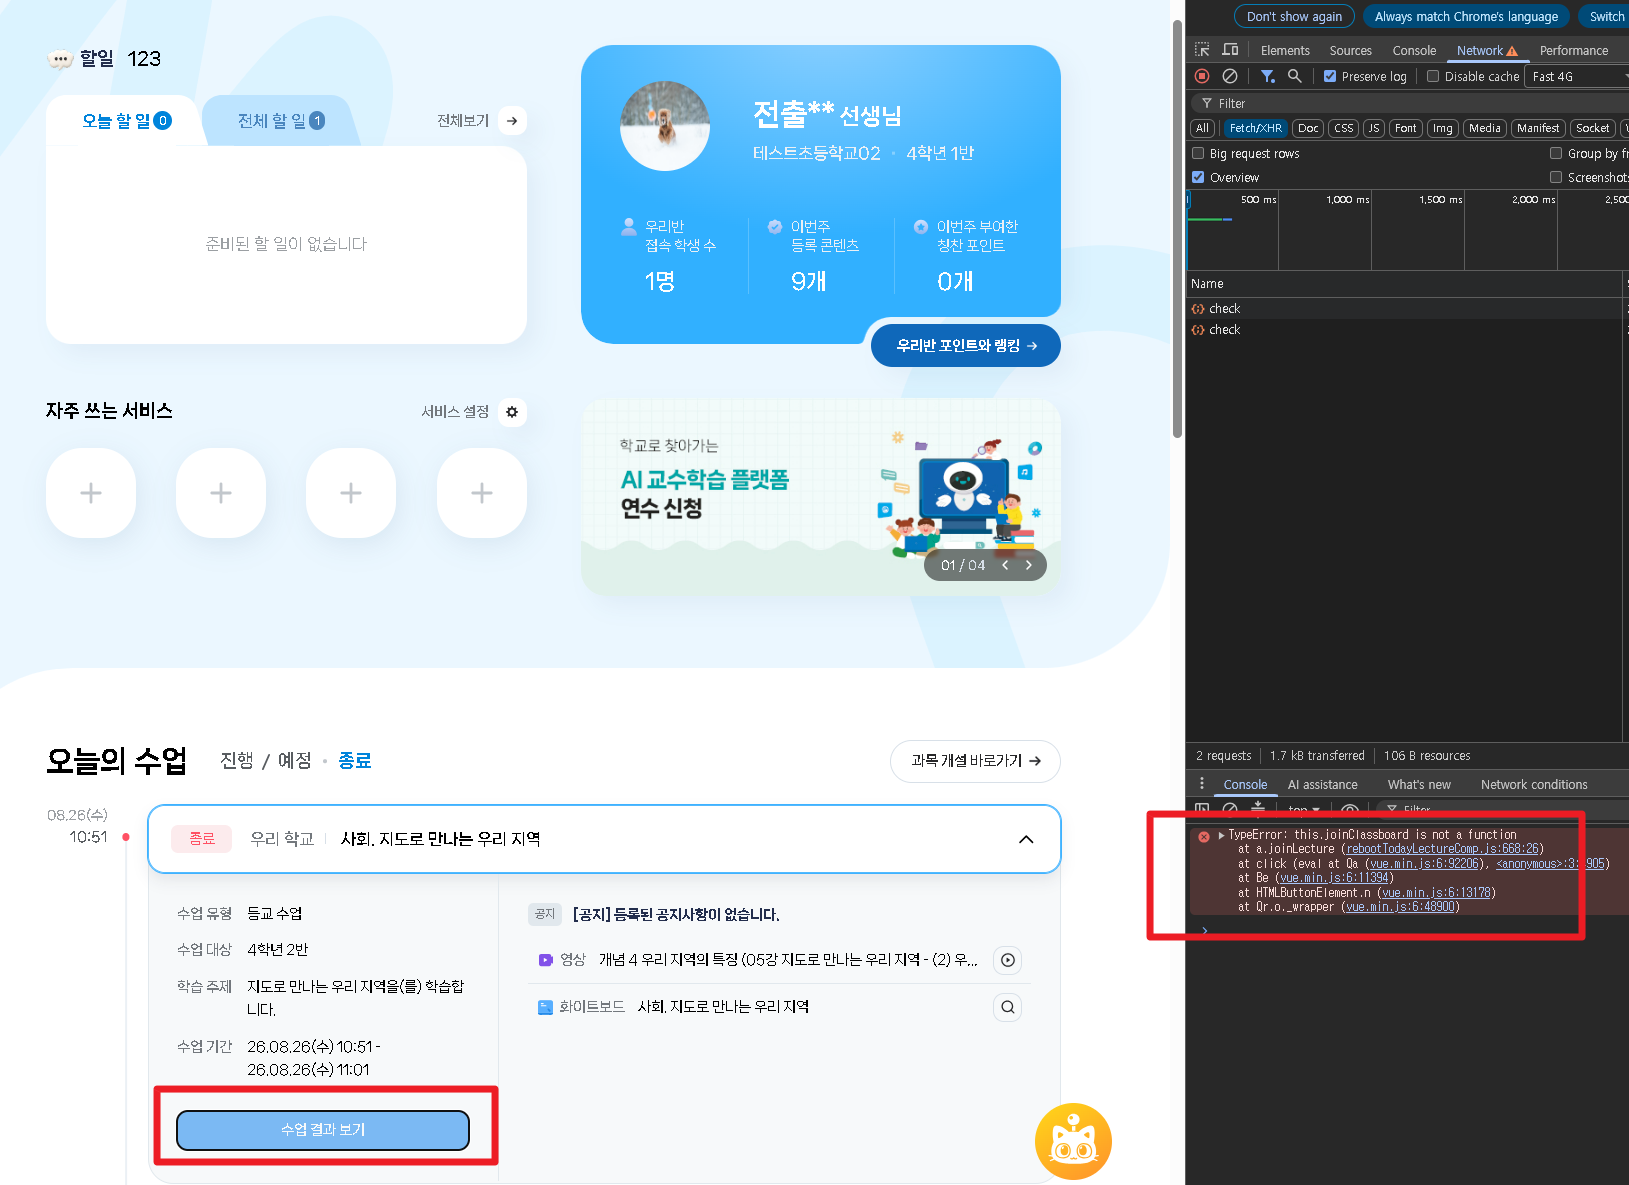
Task: Toggle the Img request type filter
Action: pyautogui.click(x=1442, y=128)
